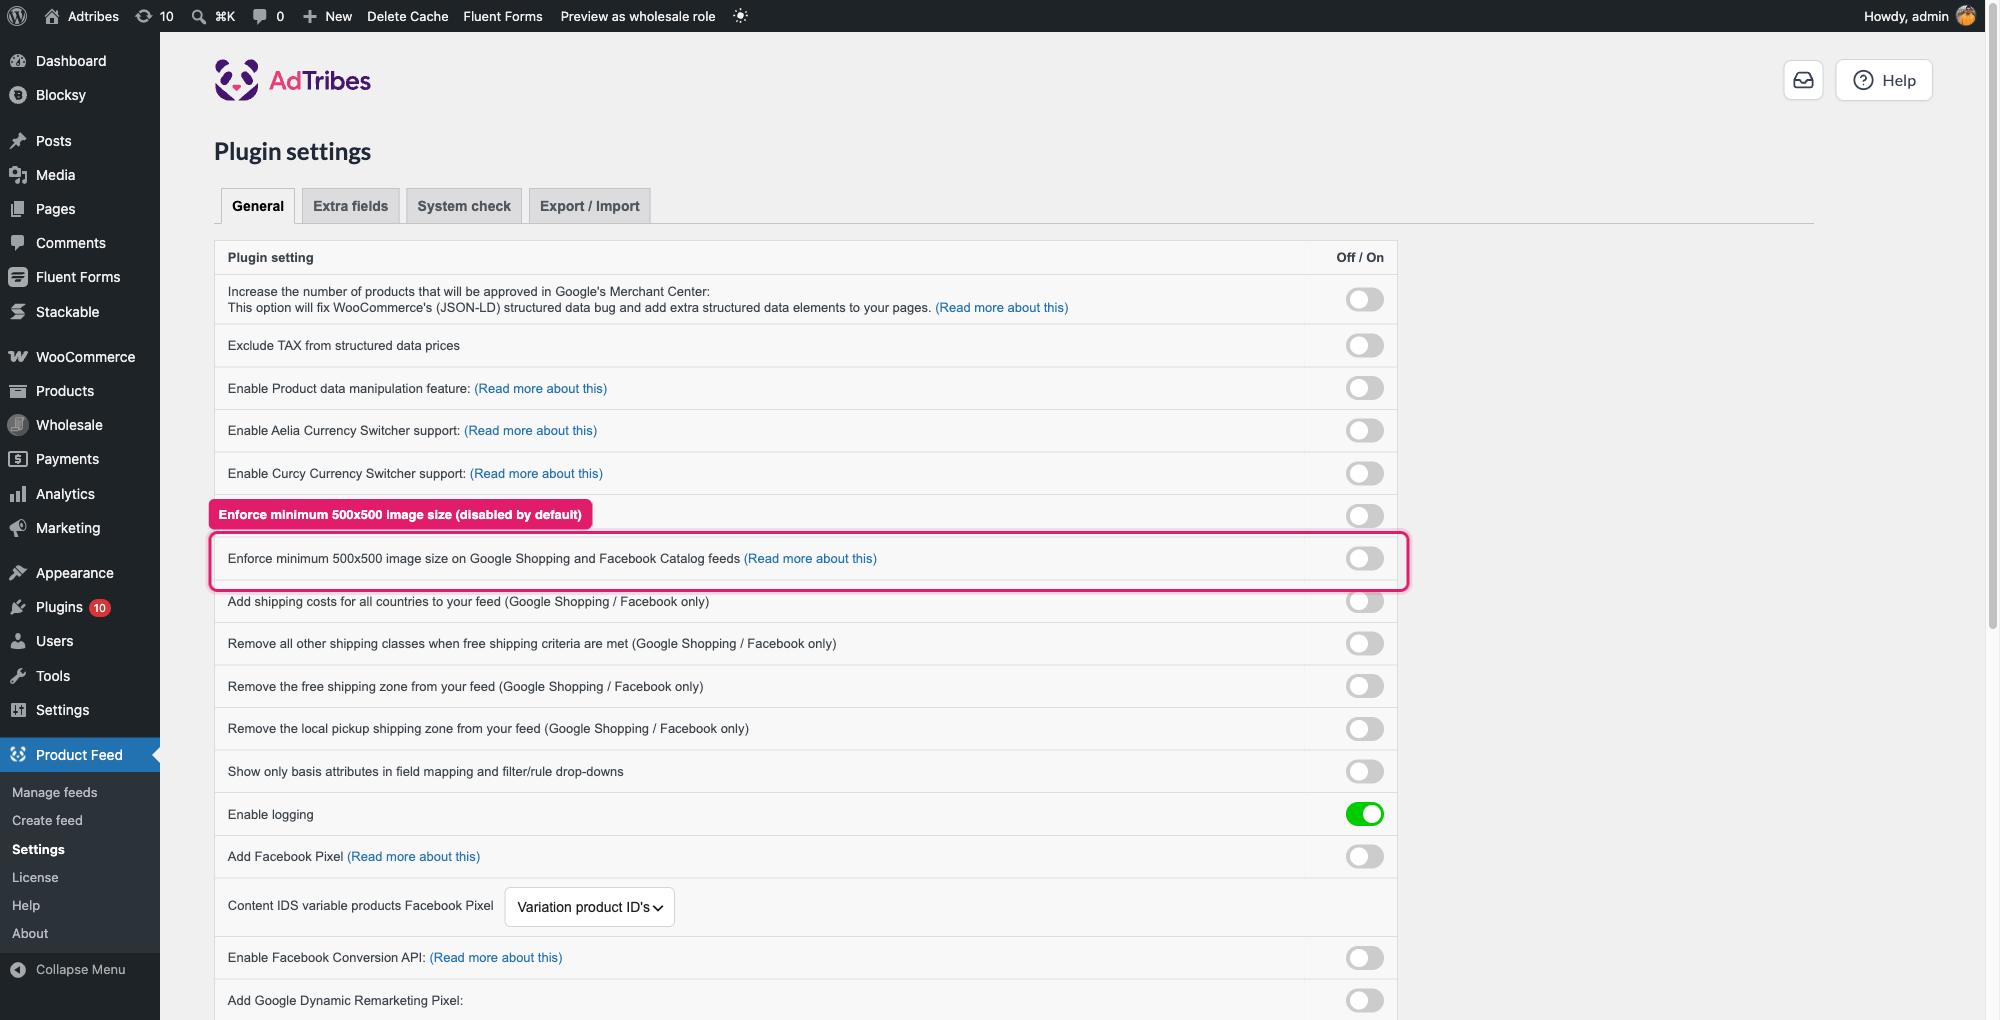Switch to the System check tab
The width and height of the screenshot is (2000, 1020).
point(464,206)
